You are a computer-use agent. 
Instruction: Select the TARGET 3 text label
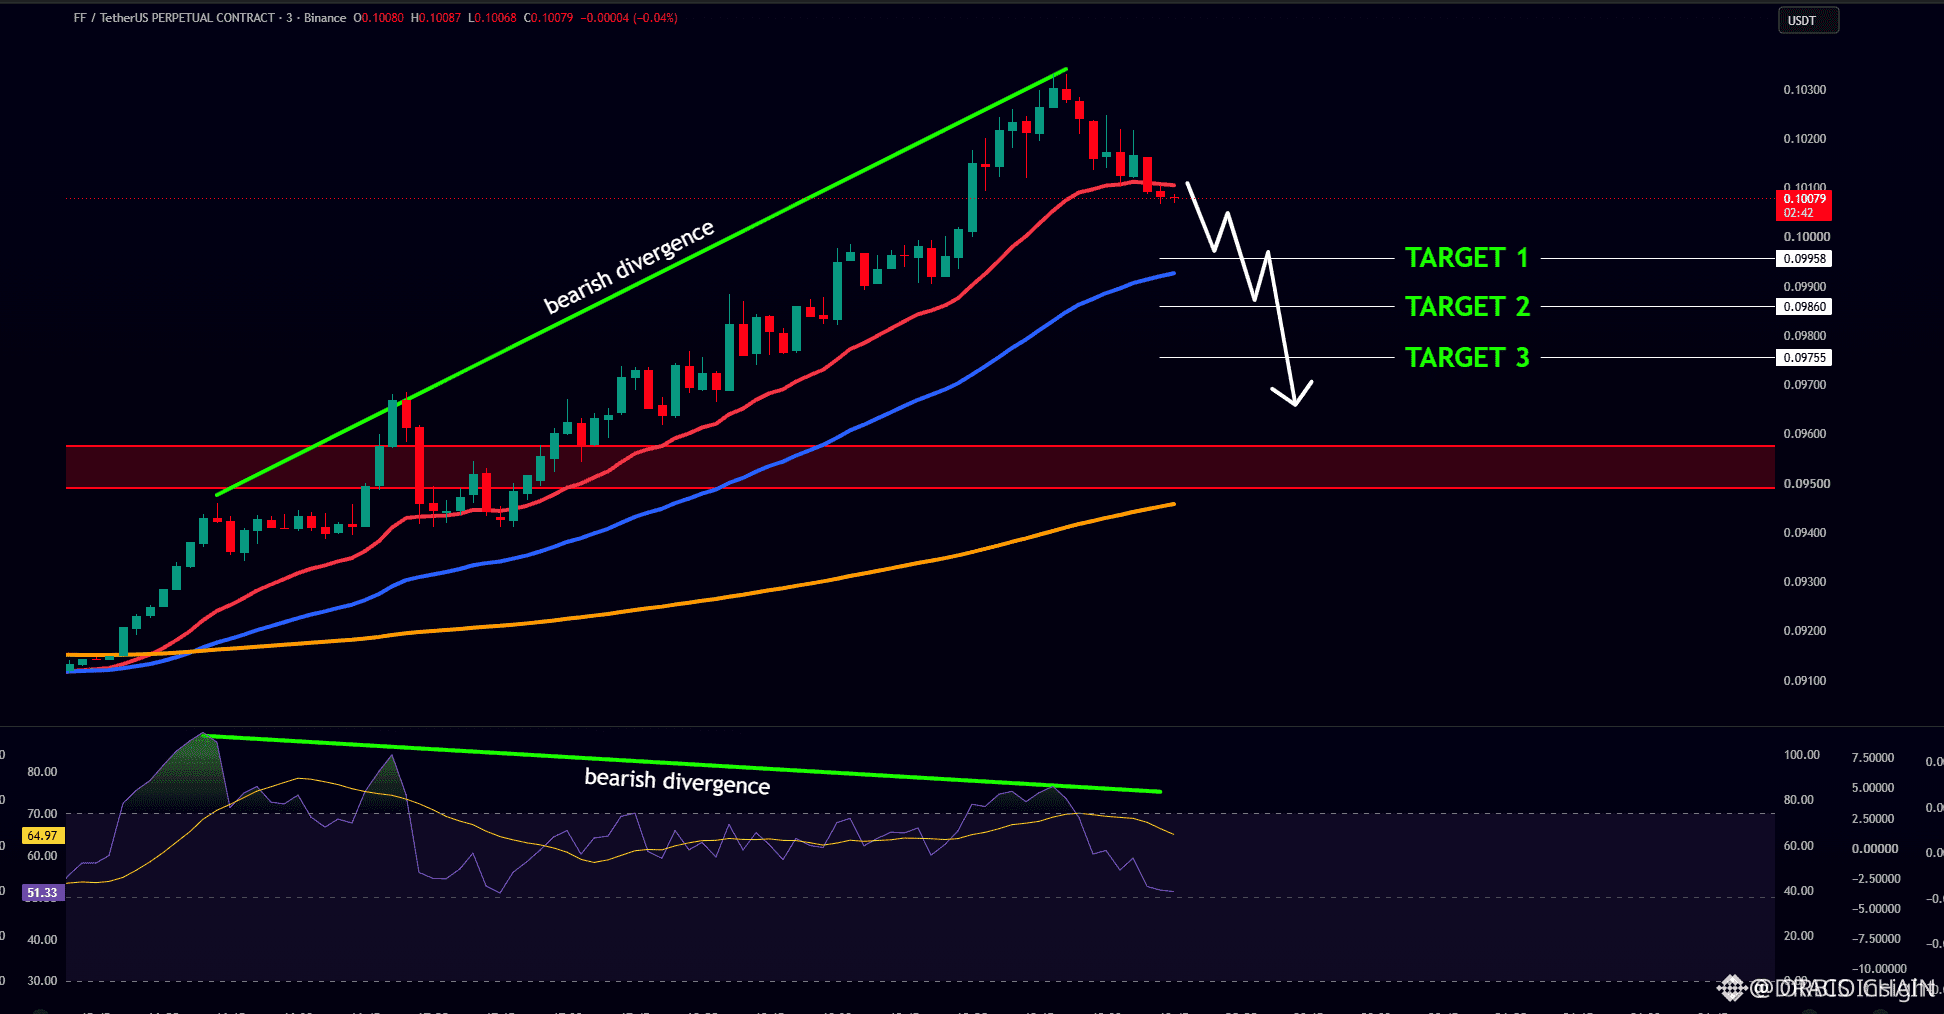1467,357
